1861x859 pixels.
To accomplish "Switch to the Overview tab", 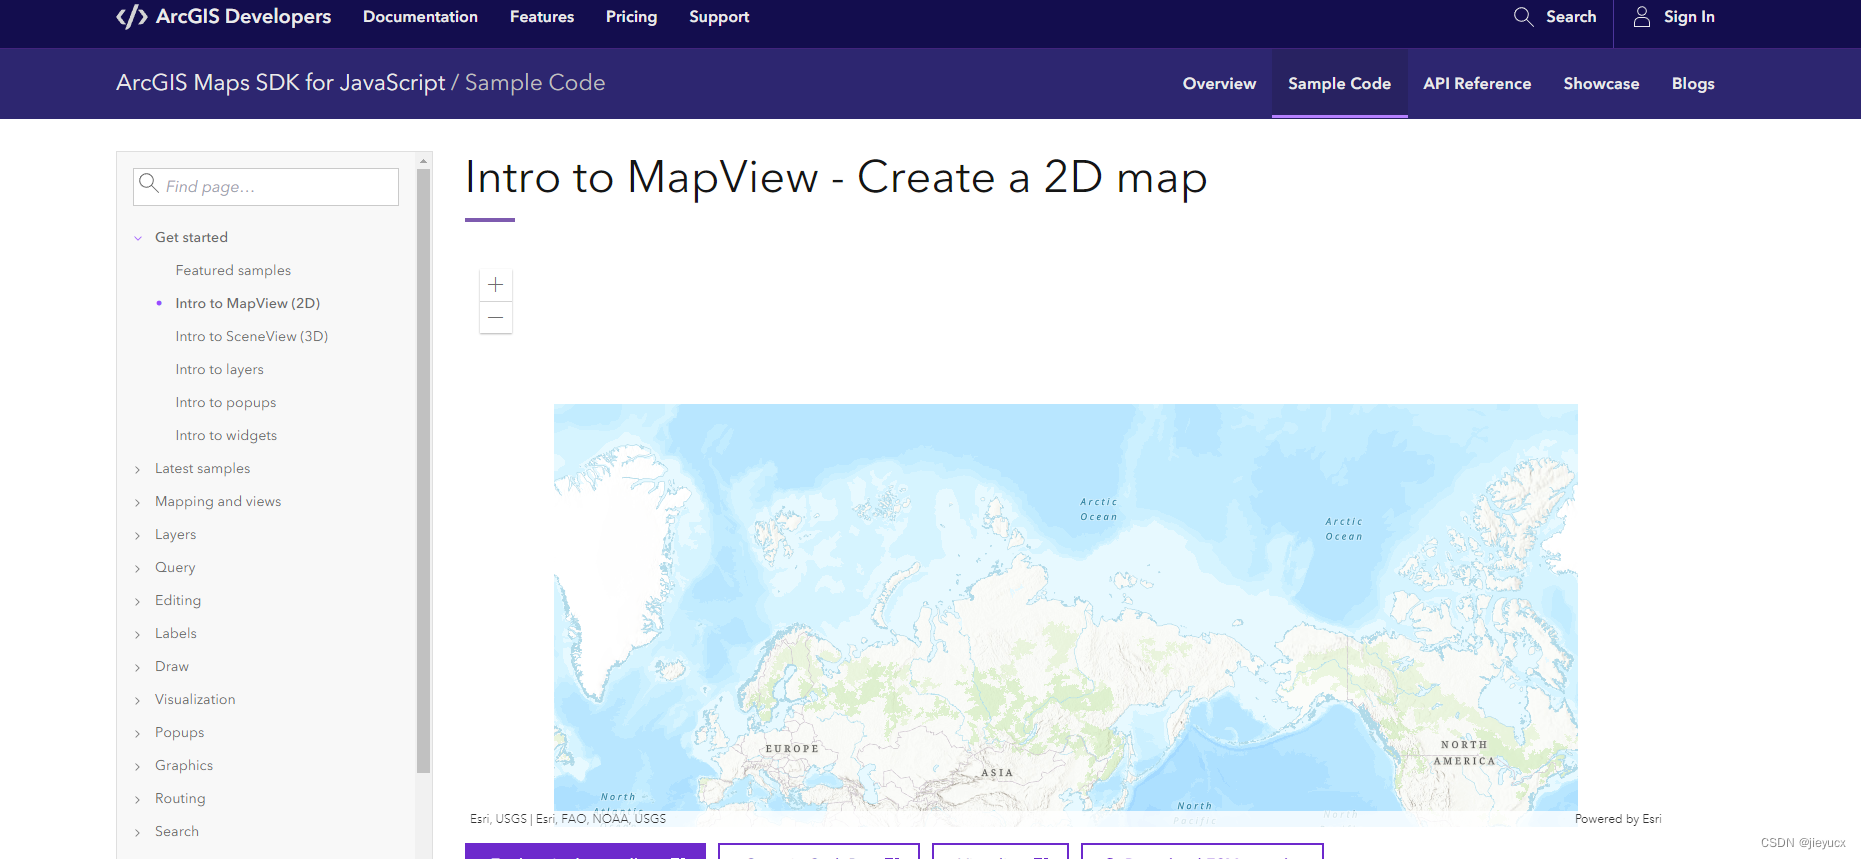I will pos(1219,84).
